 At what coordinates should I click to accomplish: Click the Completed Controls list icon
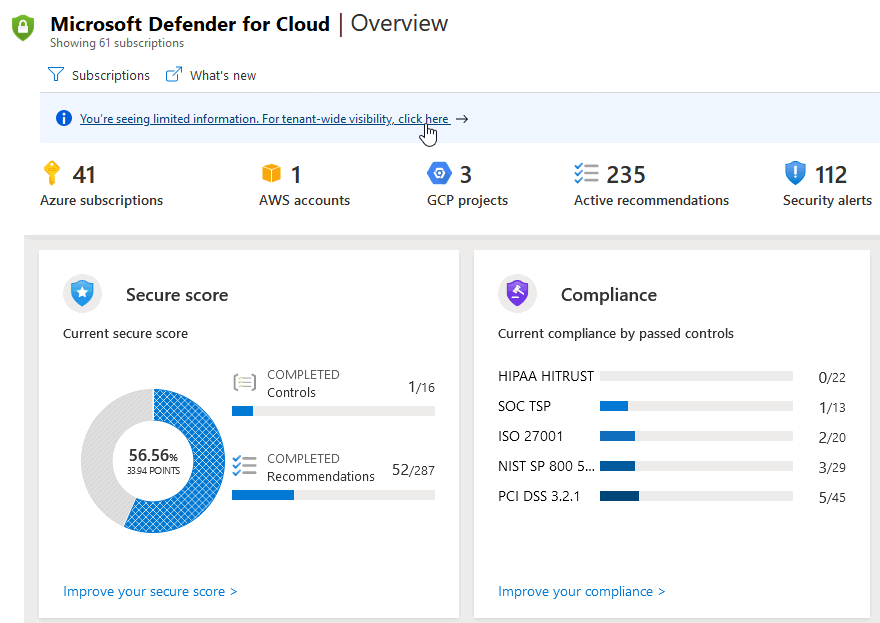click(x=245, y=383)
